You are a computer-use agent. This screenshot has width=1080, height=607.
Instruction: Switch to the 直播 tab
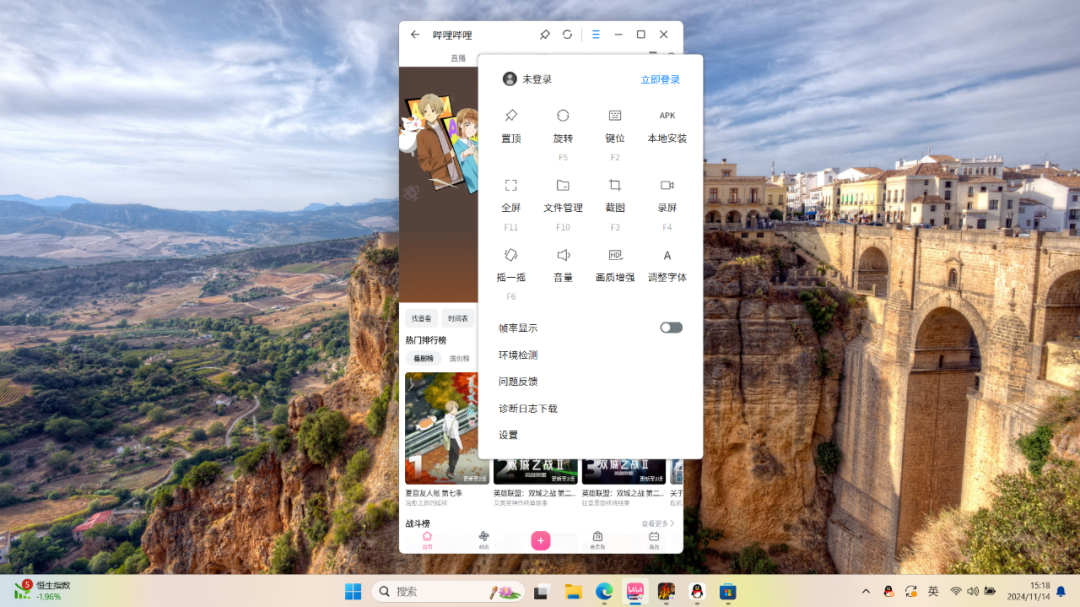[x=458, y=58]
